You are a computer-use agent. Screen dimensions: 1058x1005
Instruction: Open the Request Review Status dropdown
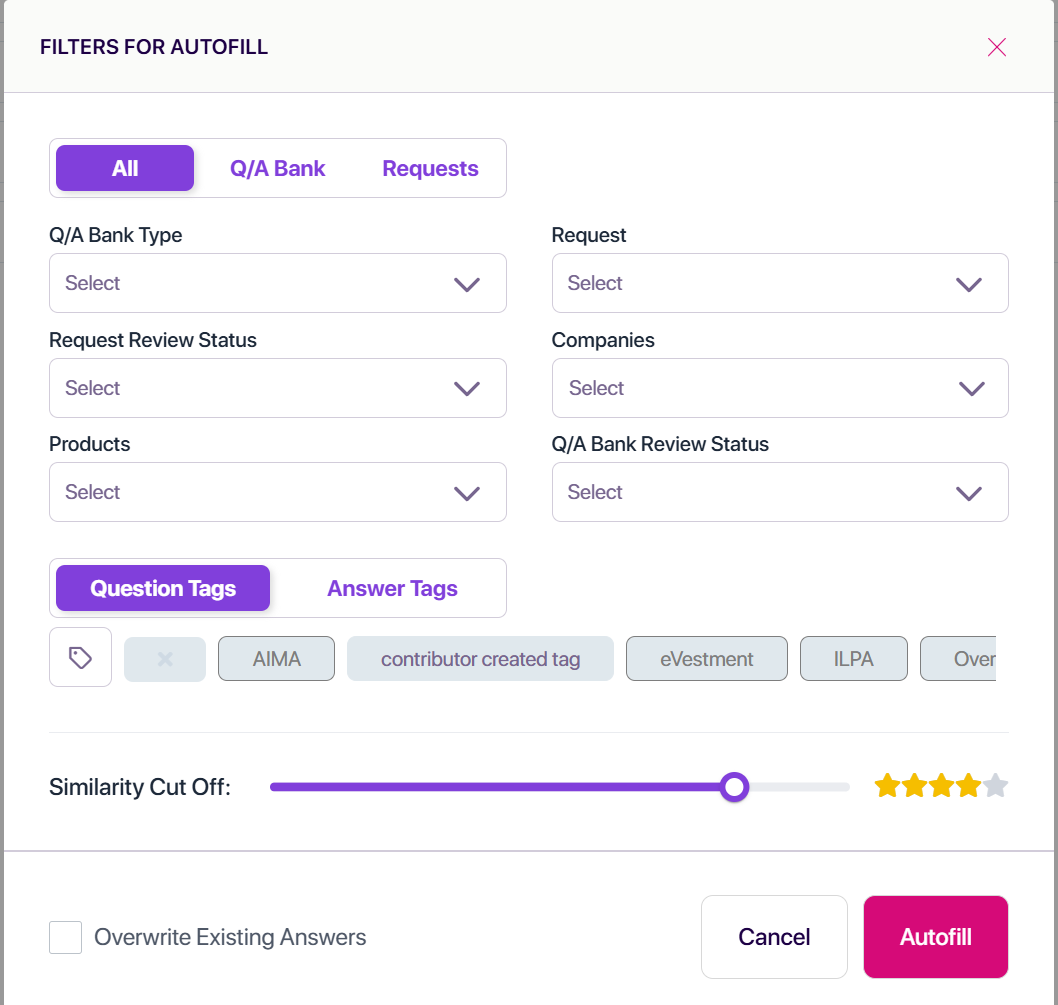click(277, 388)
